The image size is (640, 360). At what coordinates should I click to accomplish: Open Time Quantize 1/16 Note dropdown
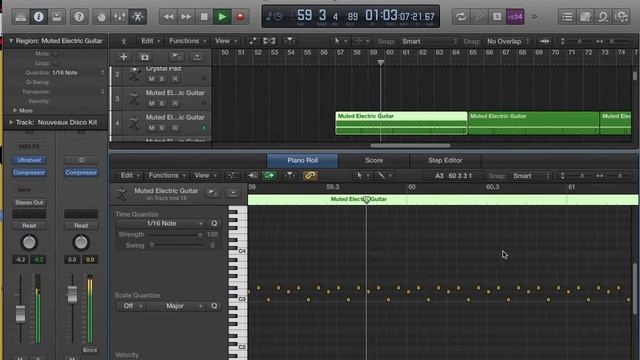click(x=160, y=224)
